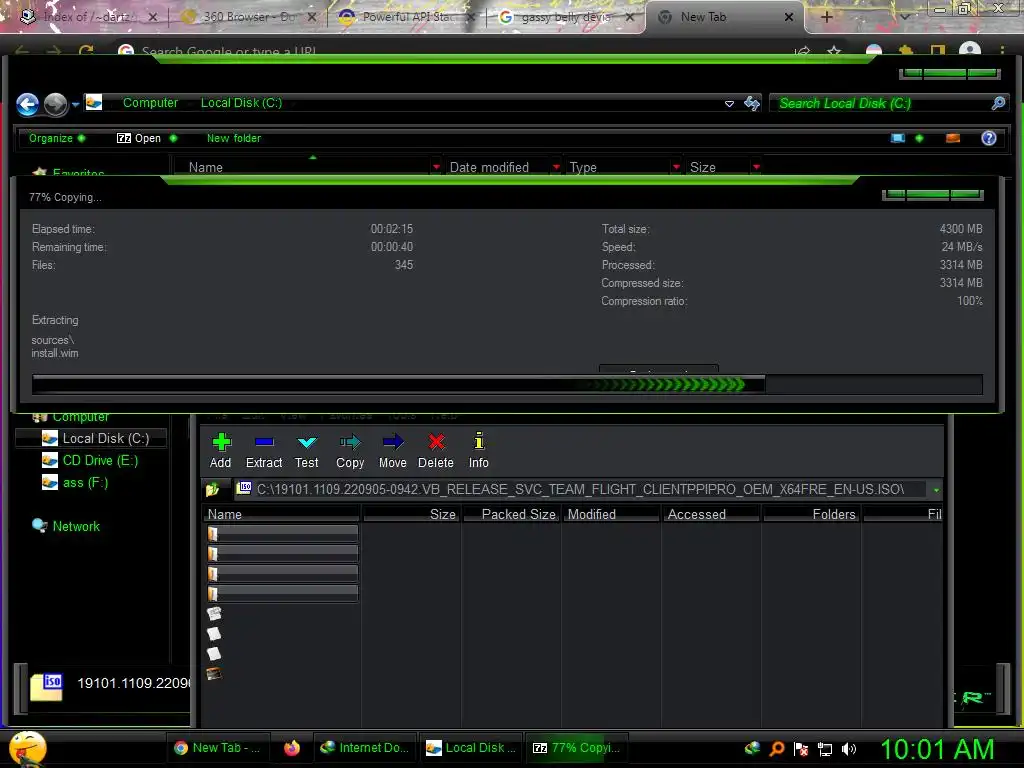Click the Search Local Disk (C:) field

[x=882, y=103]
